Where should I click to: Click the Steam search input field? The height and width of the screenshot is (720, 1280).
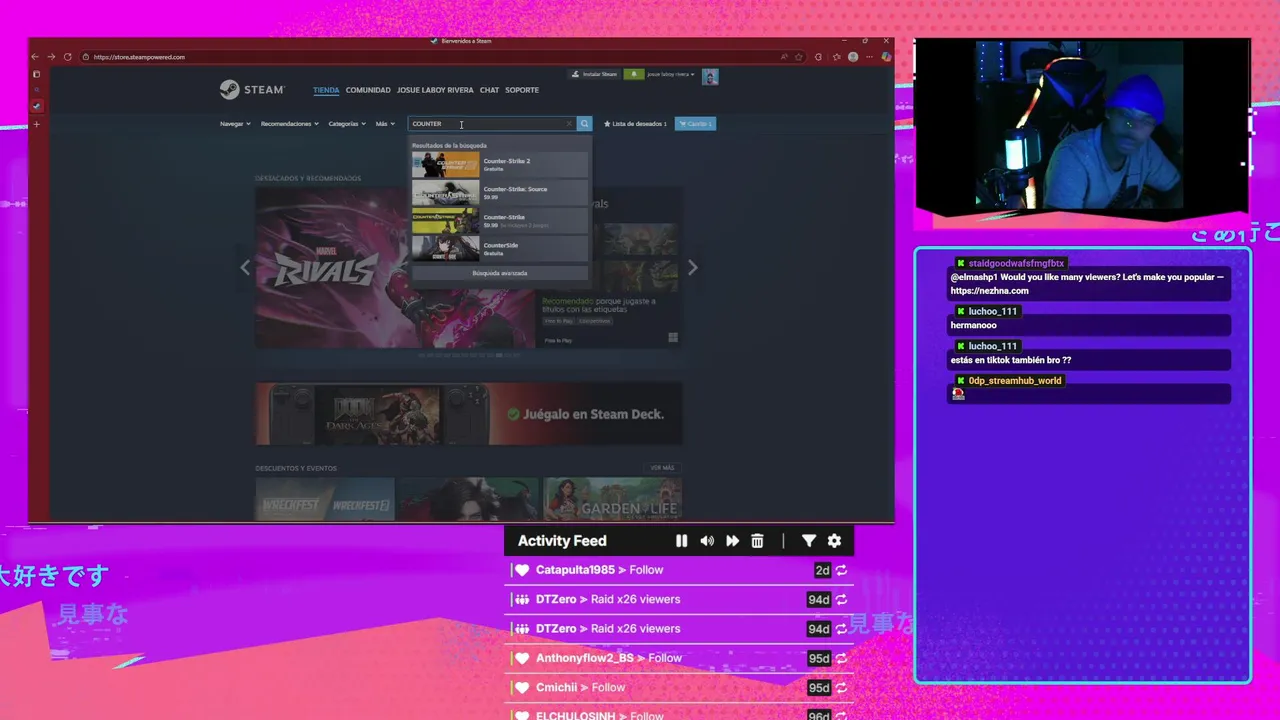pyautogui.click(x=490, y=124)
